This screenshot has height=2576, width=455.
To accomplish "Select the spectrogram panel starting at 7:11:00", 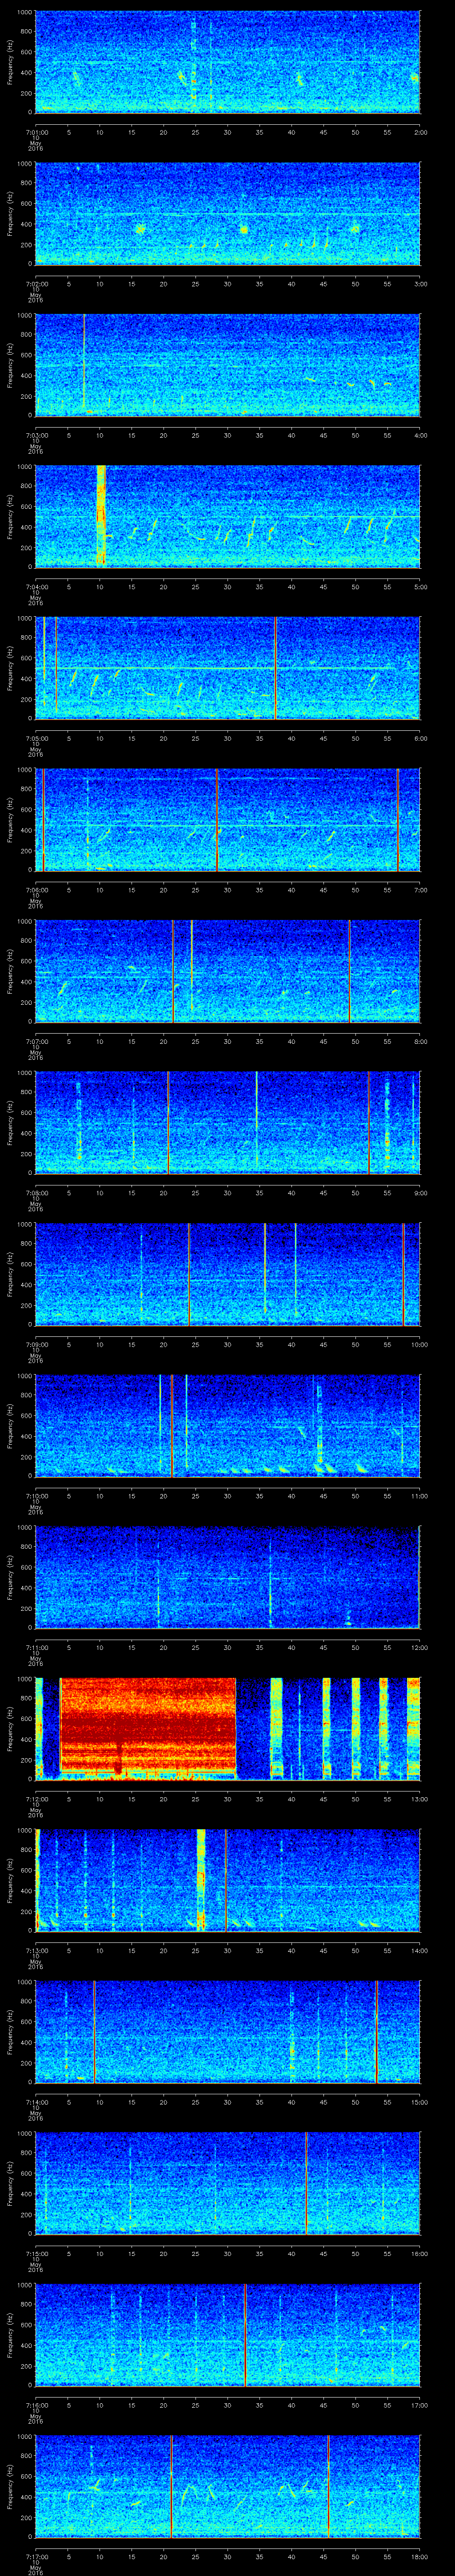I will [227, 1577].
